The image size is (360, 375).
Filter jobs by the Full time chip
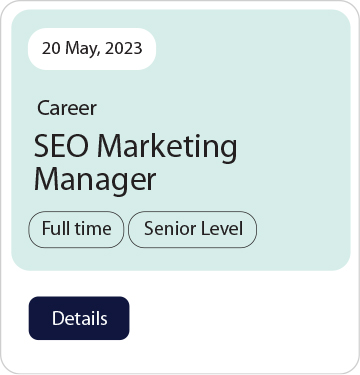76,229
